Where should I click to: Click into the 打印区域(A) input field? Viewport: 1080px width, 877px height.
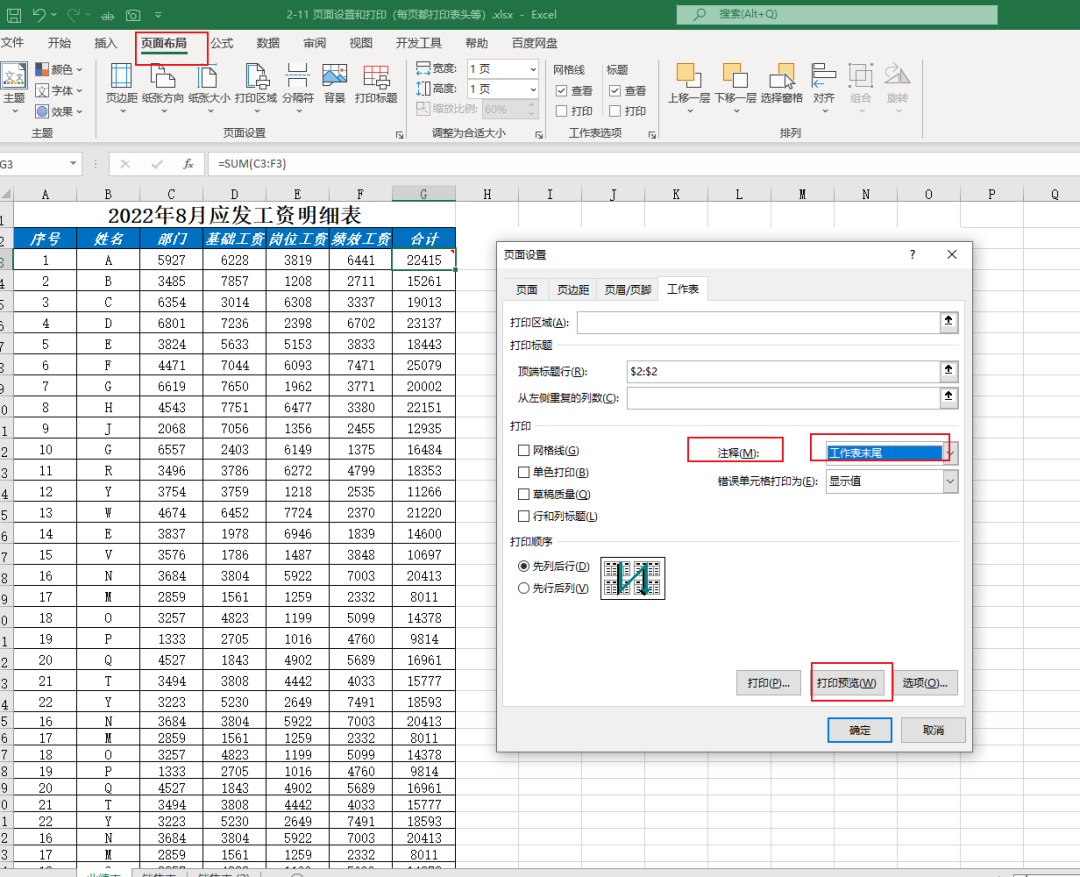tap(758, 322)
